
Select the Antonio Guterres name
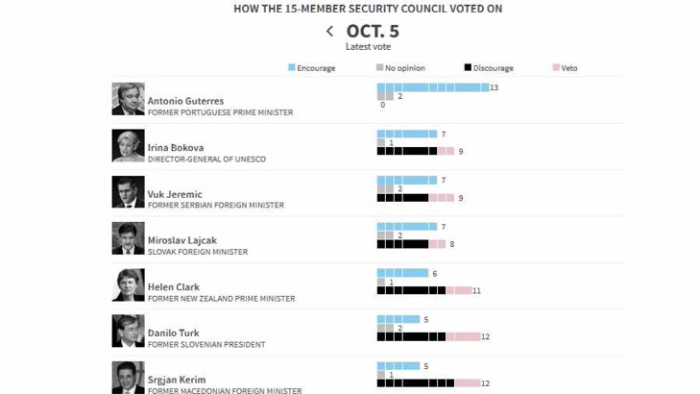pos(186,101)
